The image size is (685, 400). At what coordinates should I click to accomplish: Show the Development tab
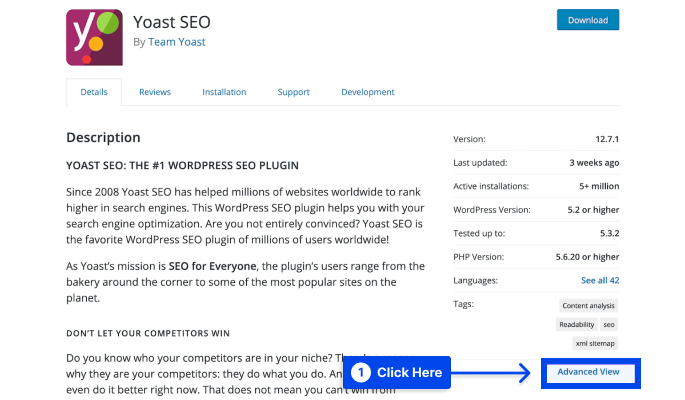click(367, 92)
